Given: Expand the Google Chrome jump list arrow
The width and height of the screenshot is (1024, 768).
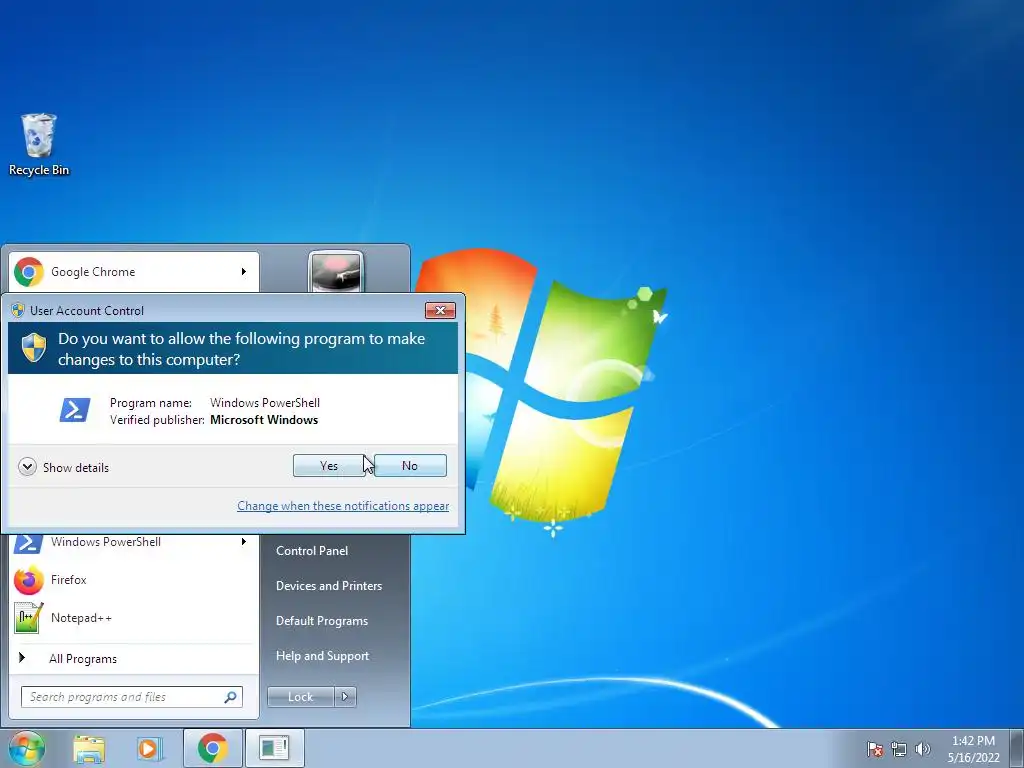Looking at the screenshot, I should tap(244, 271).
